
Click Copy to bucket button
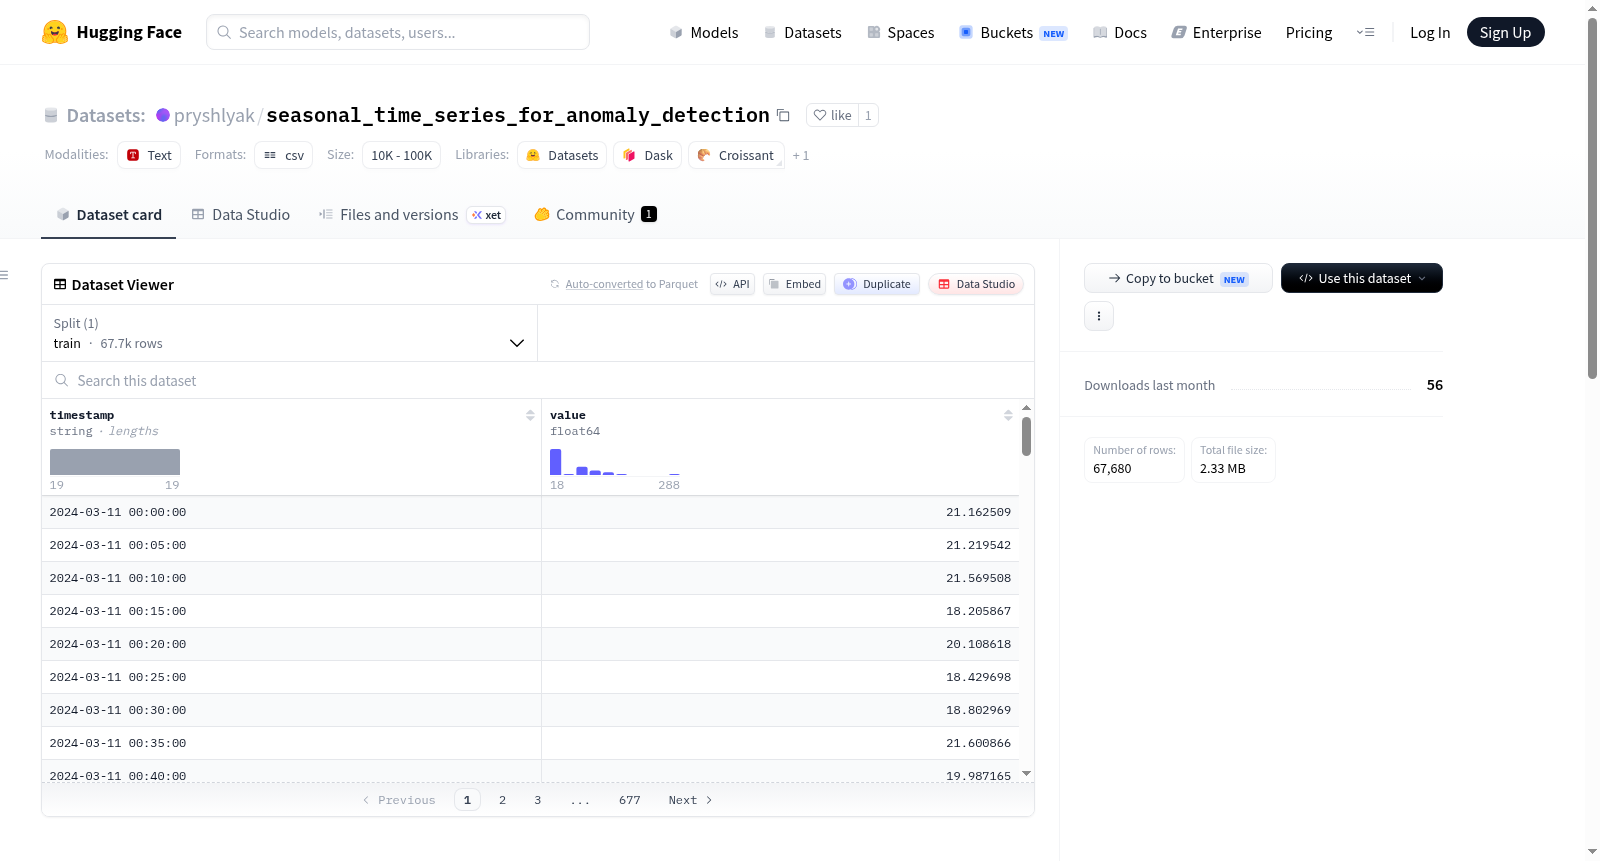[1178, 278]
